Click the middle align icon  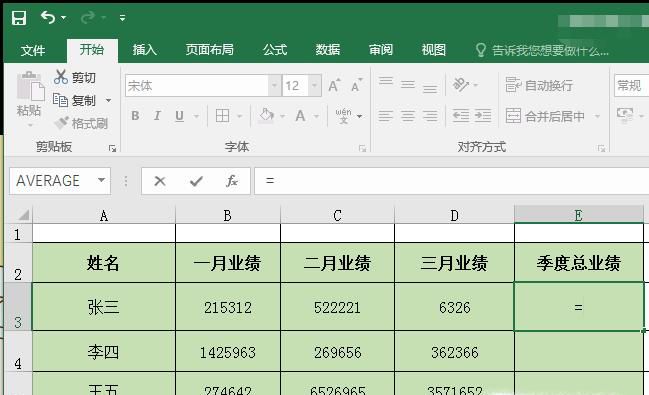pos(408,84)
